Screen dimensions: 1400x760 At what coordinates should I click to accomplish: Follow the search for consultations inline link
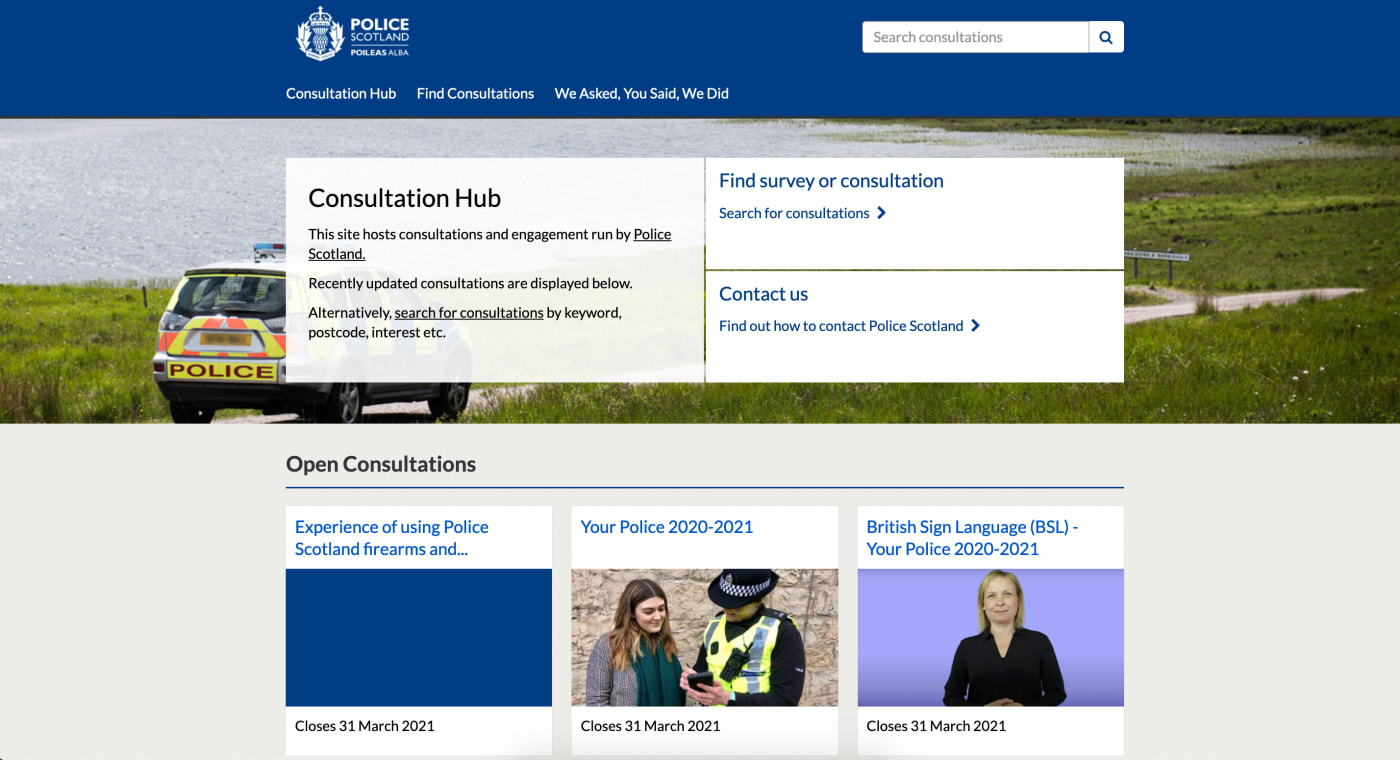coord(468,312)
